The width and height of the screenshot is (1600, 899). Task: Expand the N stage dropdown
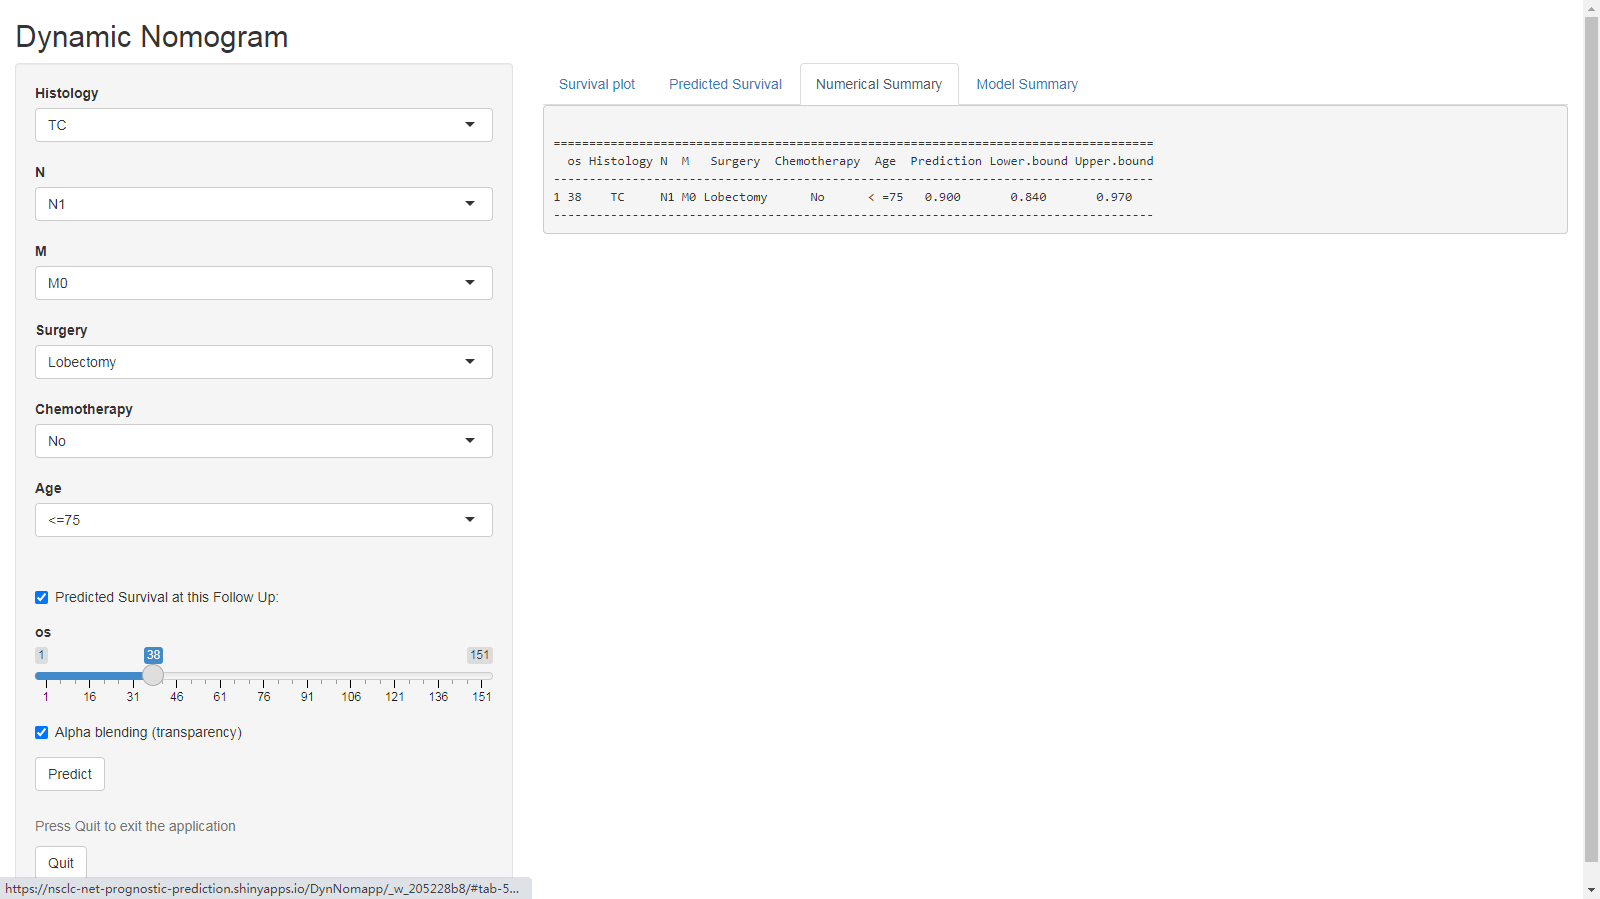click(263, 204)
